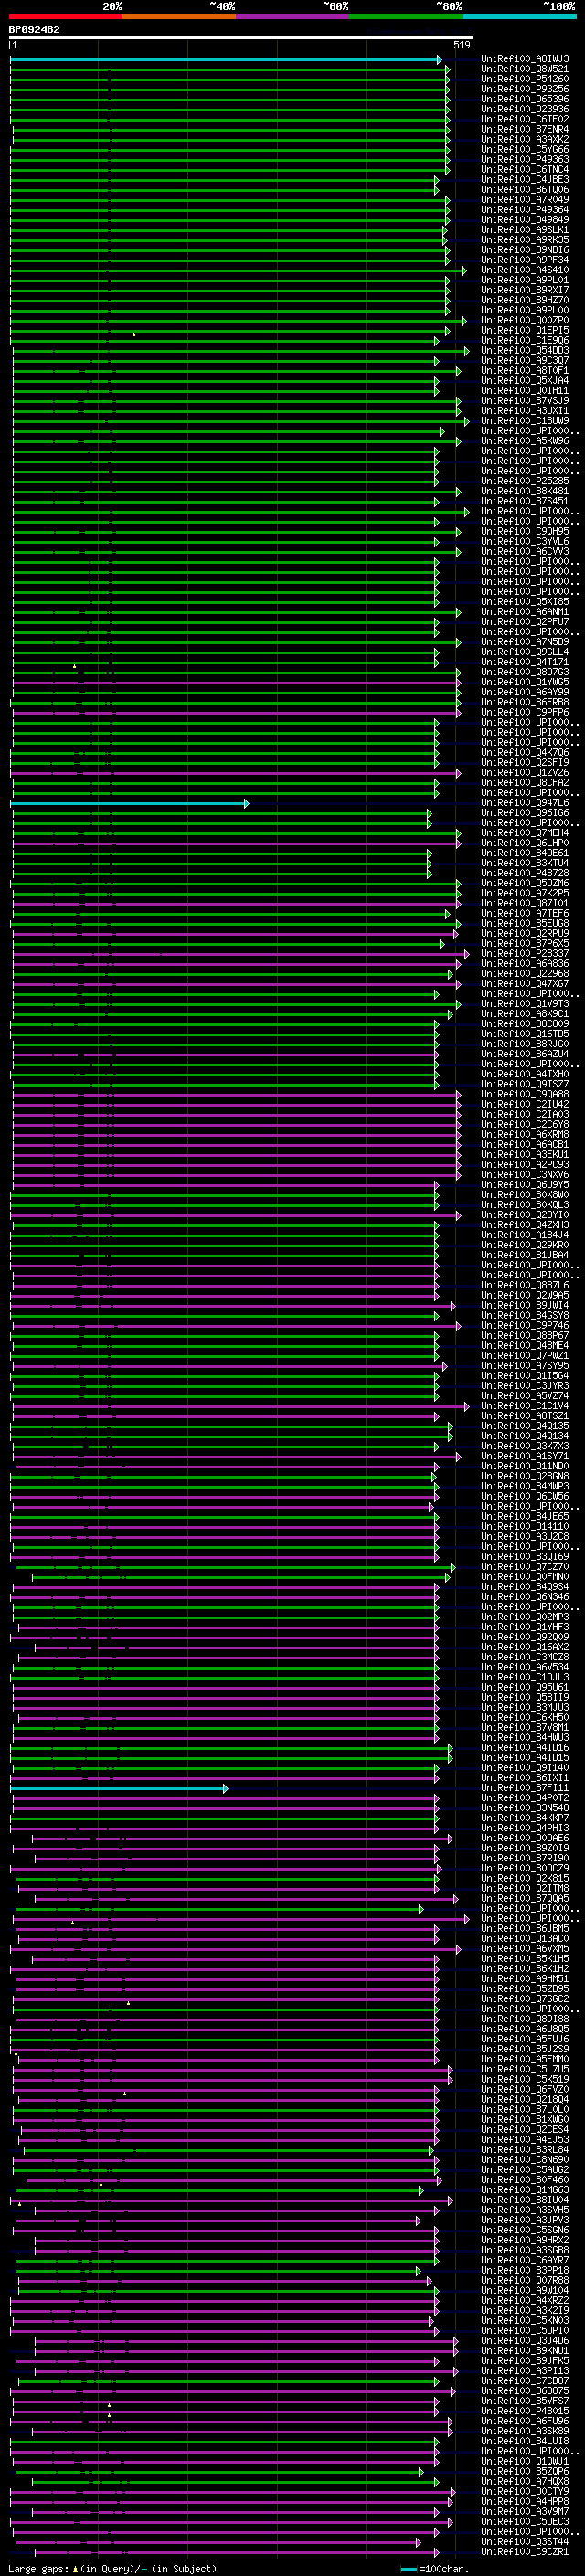The width and height of the screenshot is (585, 2576).
Task: Click the cyan ~100% identity legend bar
Action: coord(519,16)
